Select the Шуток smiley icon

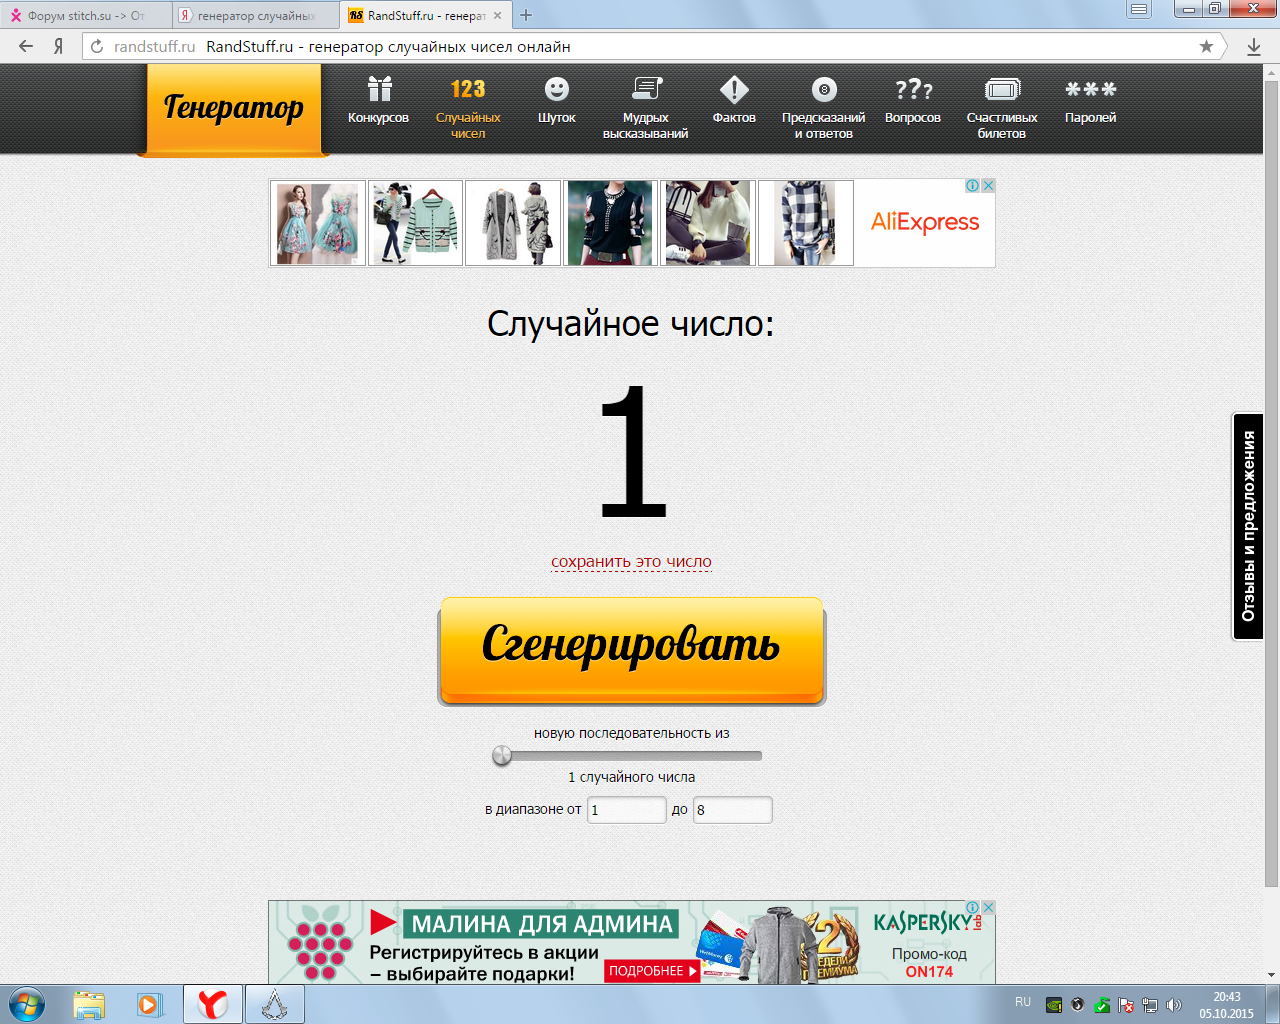tap(556, 91)
